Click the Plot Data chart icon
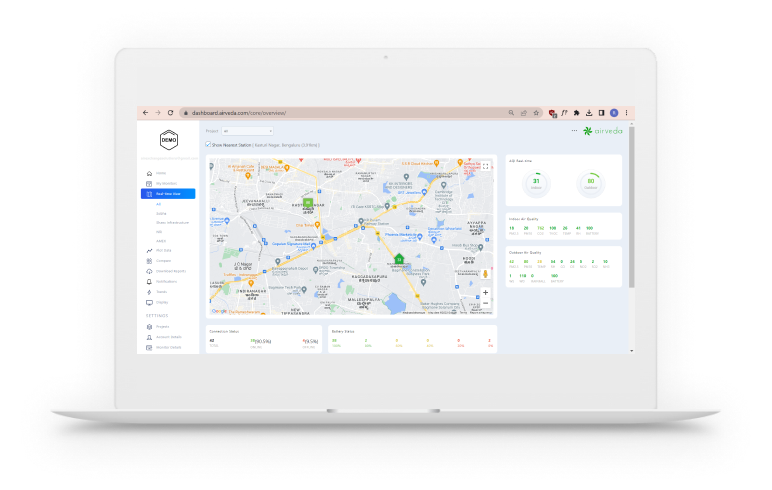The width and height of the screenshot is (772, 490). point(149,250)
